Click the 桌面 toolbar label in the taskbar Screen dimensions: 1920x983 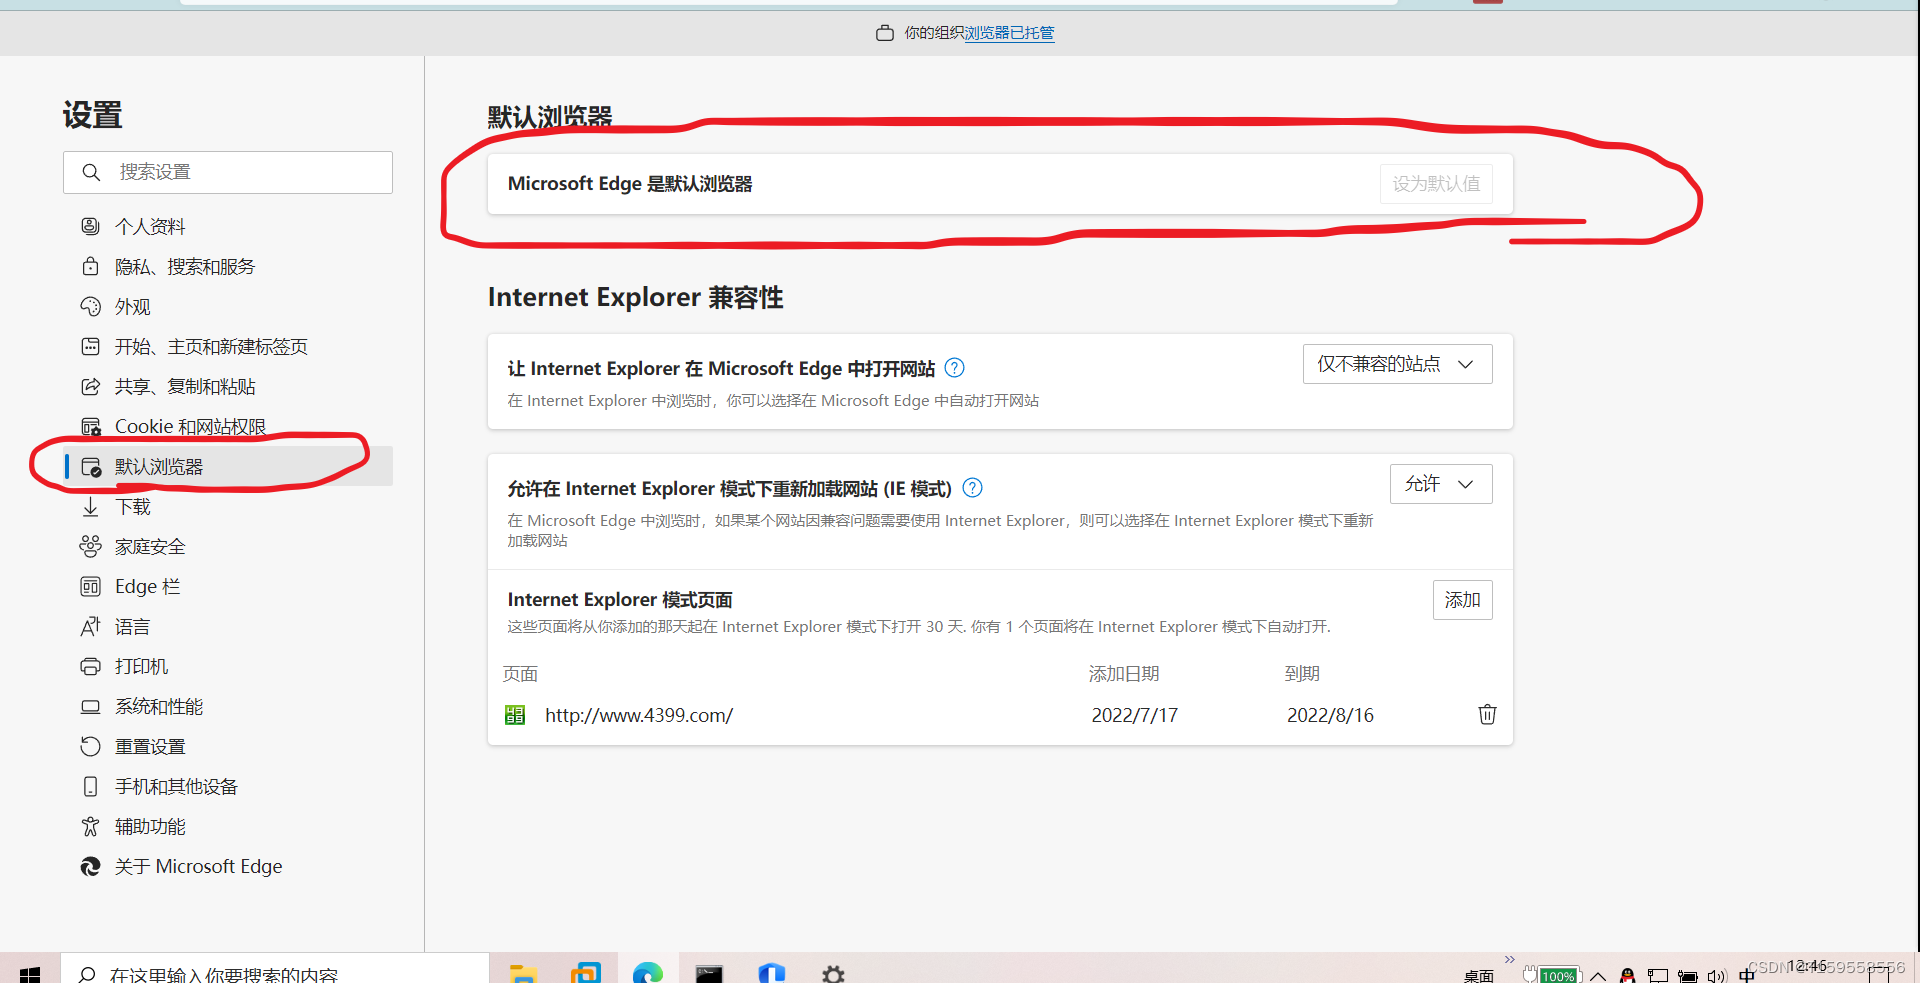point(1478,976)
